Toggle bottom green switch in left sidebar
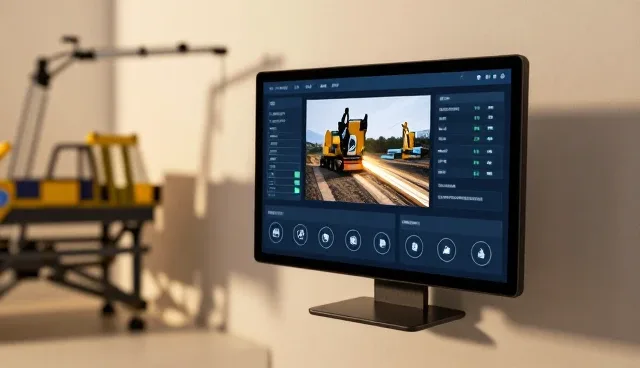 pos(297,191)
